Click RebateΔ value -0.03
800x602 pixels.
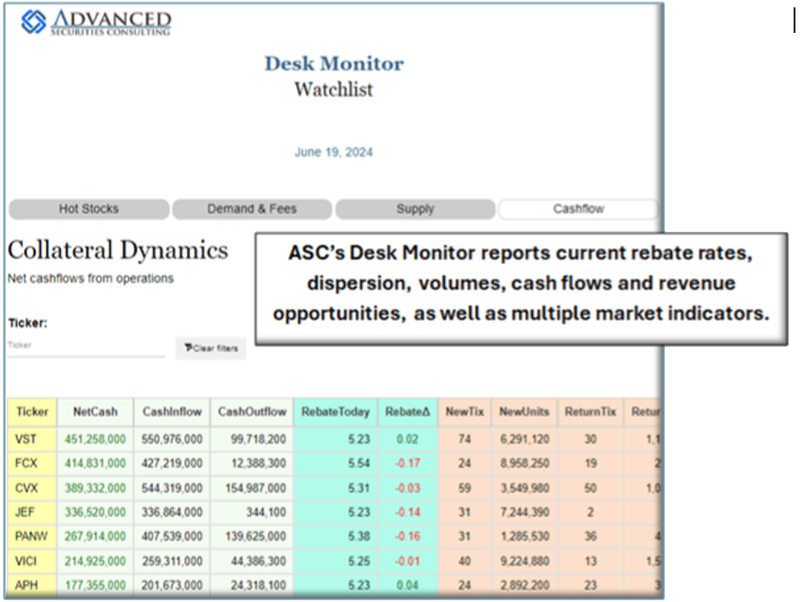click(408, 488)
